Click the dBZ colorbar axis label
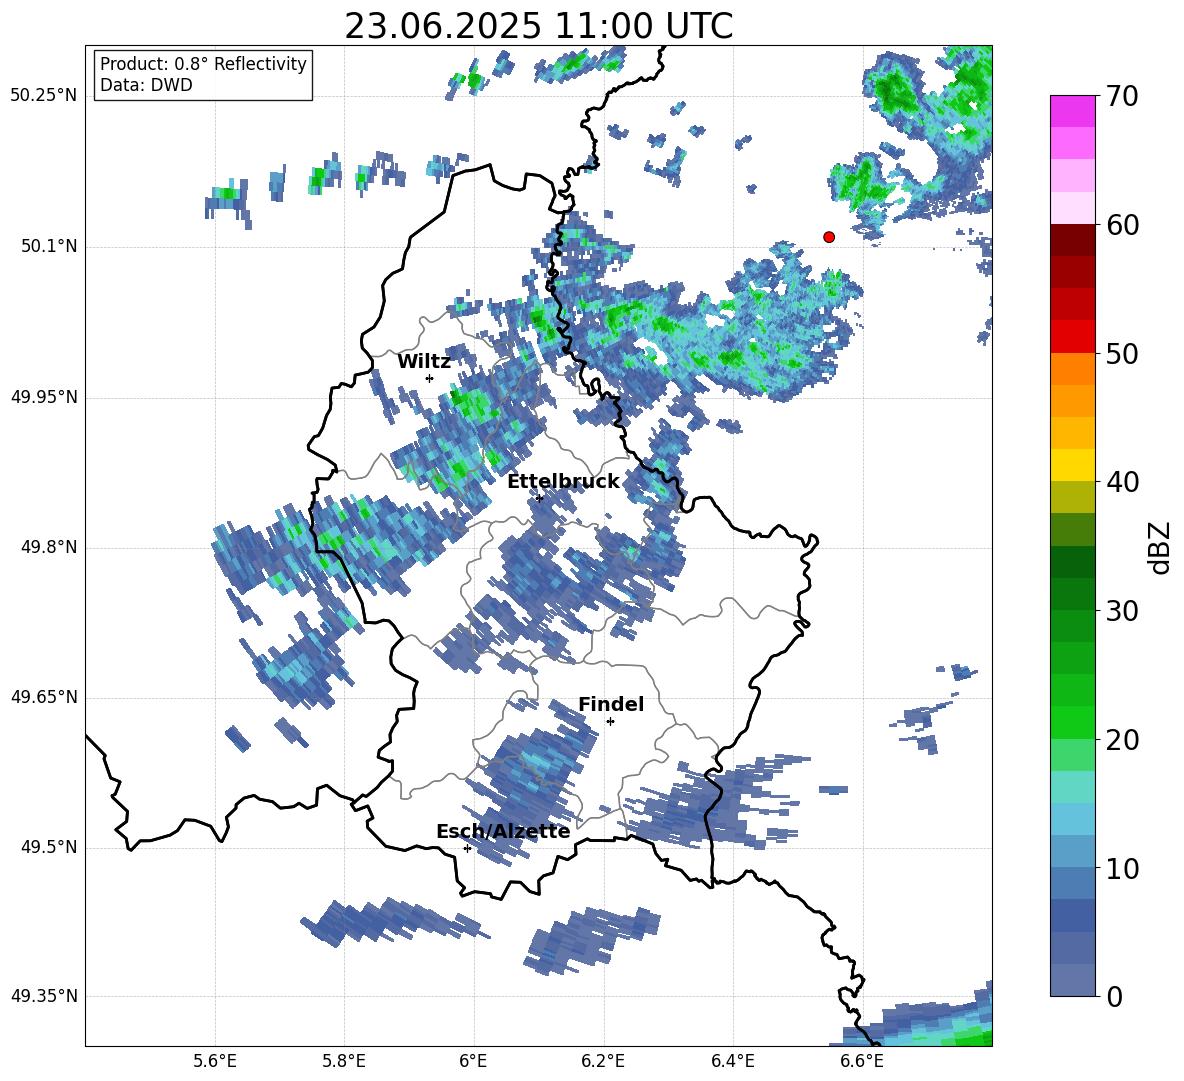This screenshot has width=1184, height=1081. [x=1159, y=547]
